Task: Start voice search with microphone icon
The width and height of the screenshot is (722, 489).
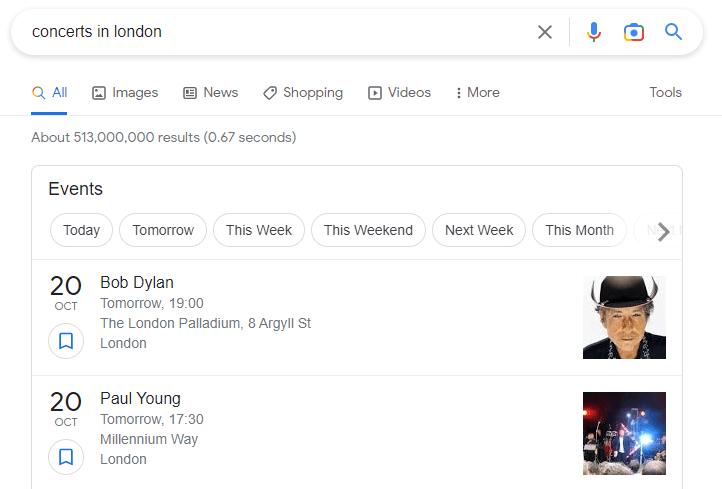Action: tap(594, 32)
